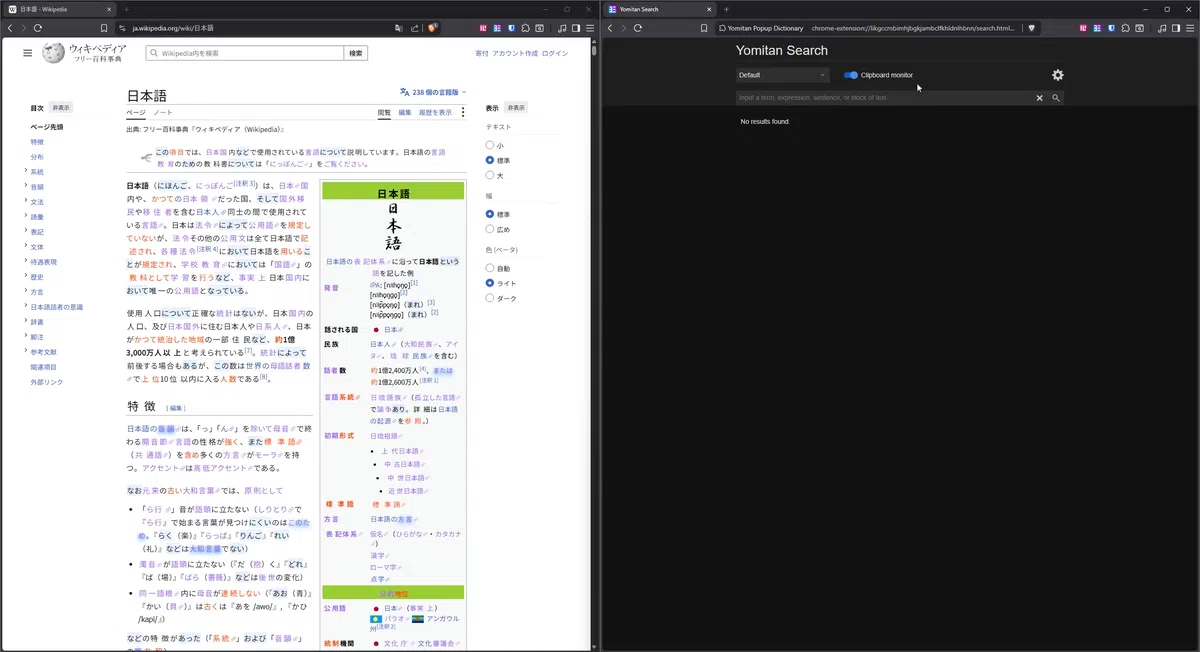
Task: Open the browser menu in Yomitan window
Action: [1190, 28]
